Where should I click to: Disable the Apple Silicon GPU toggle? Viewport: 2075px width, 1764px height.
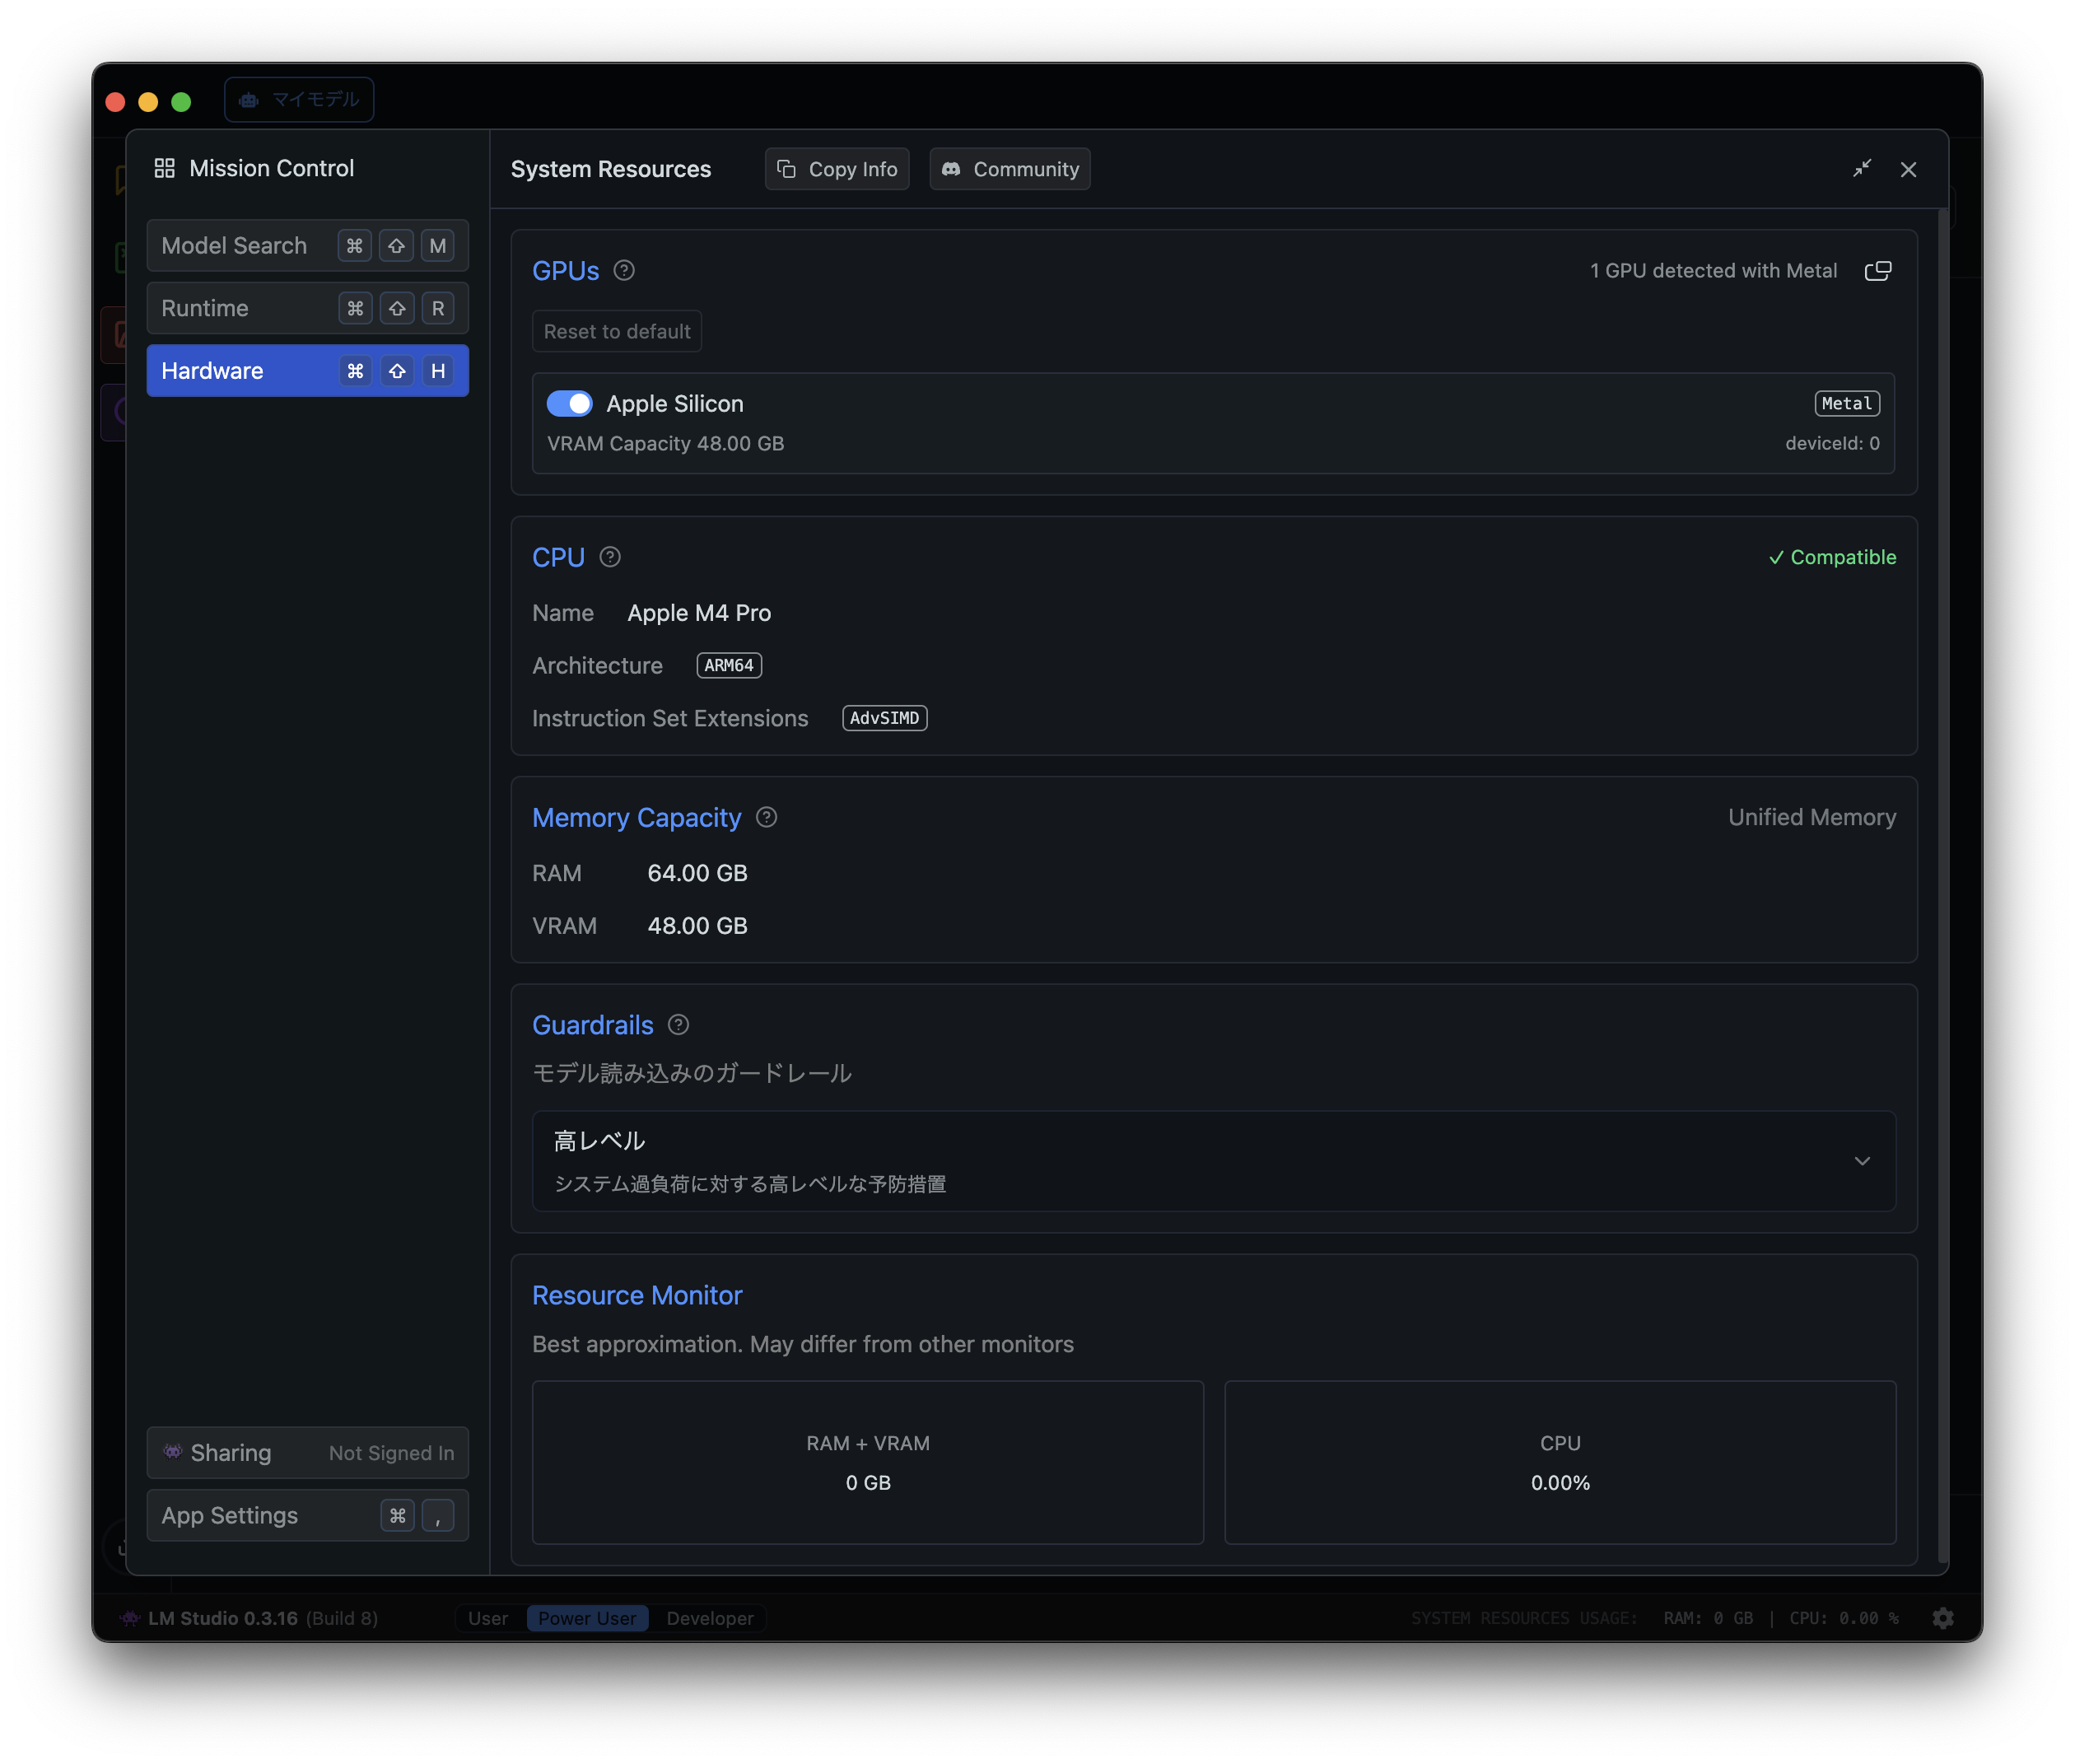coord(569,403)
